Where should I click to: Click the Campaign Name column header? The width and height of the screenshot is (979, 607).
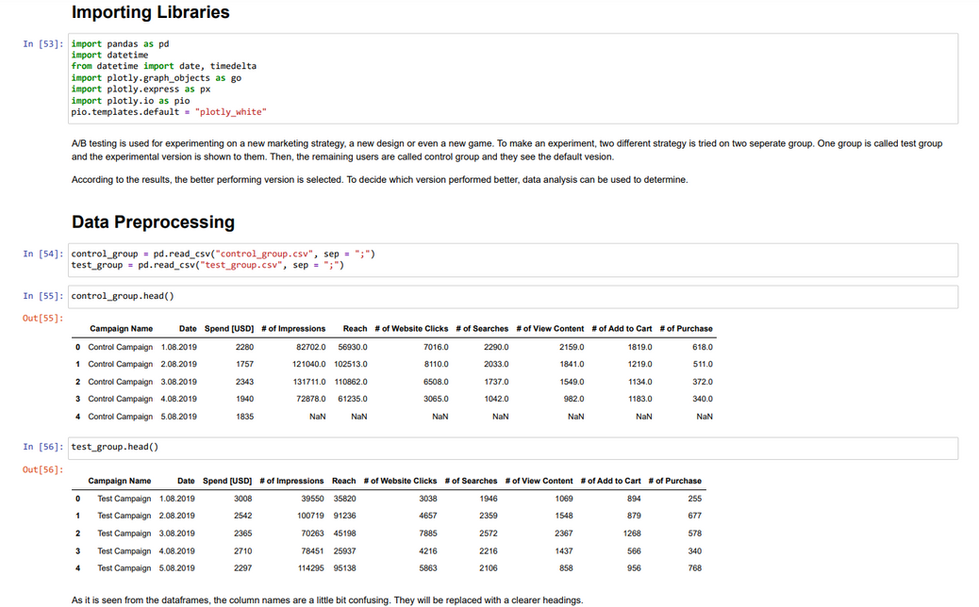click(121, 329)
